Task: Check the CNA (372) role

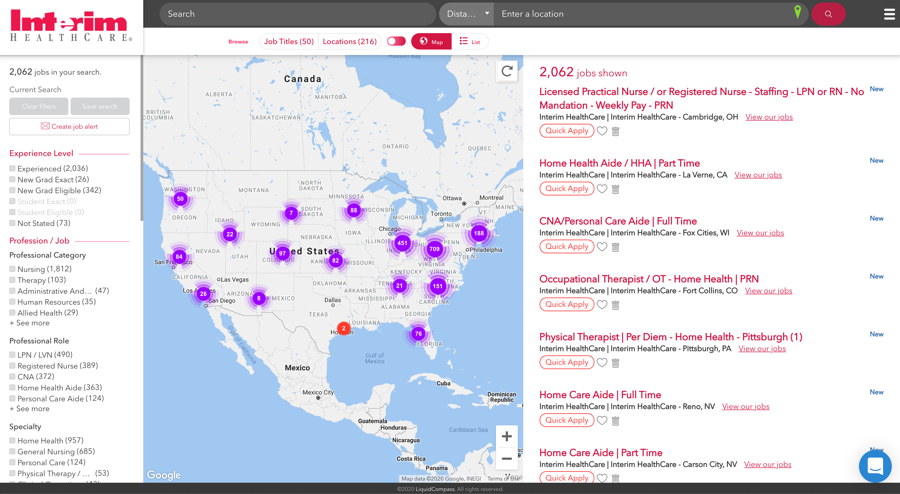Action: (12, 376)
